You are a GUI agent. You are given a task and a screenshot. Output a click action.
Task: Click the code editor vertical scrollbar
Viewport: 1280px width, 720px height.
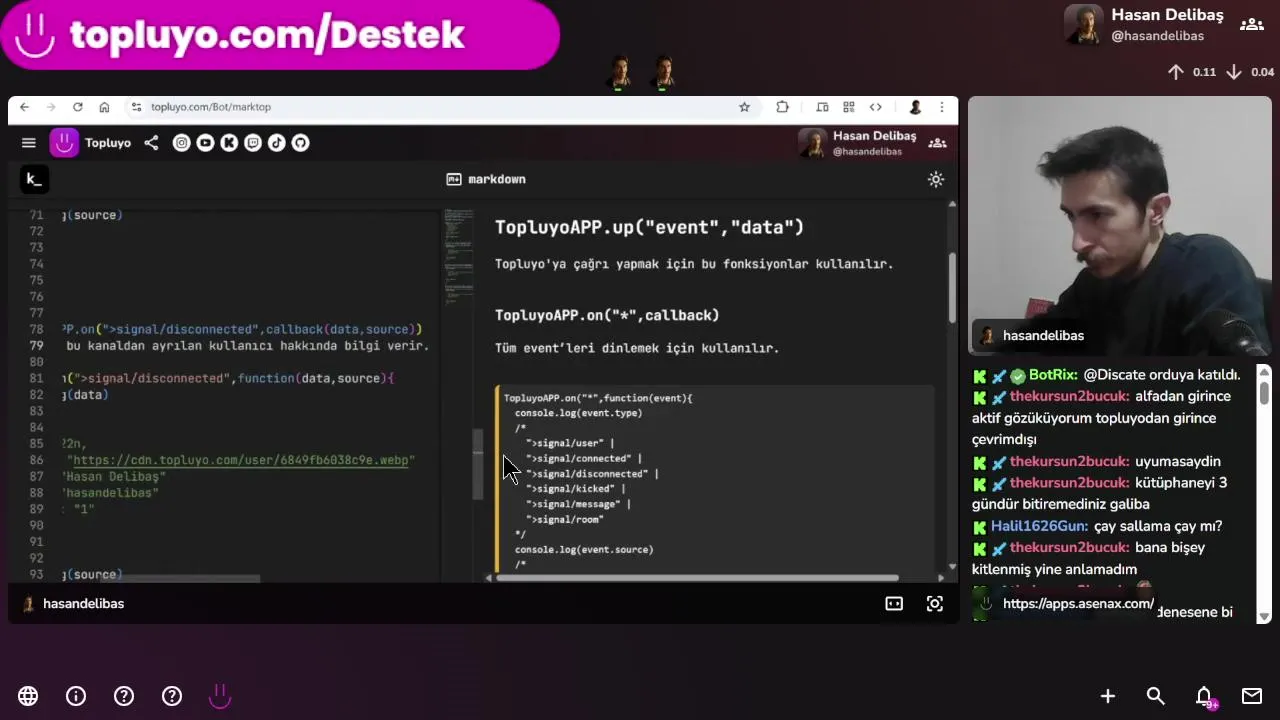coord(478,463)
